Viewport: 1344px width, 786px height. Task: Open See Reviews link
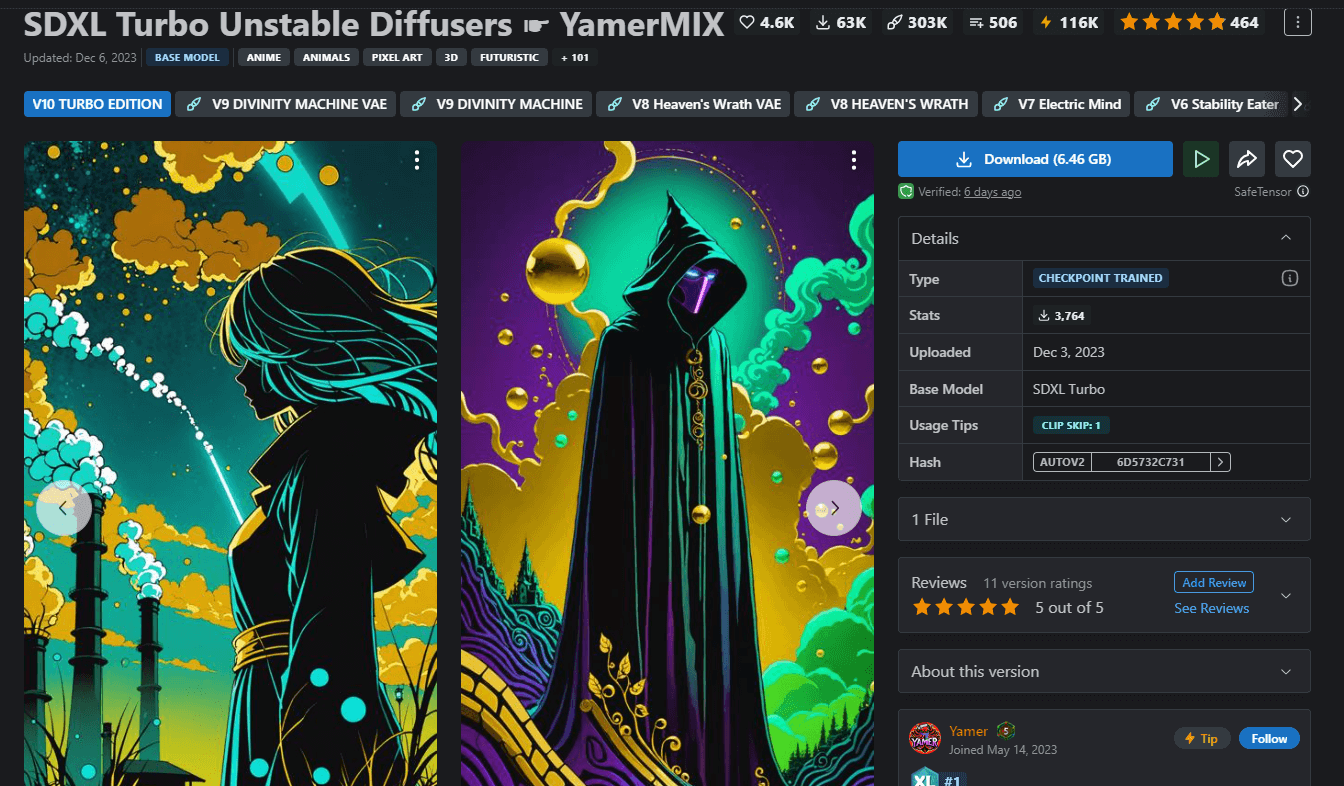(1211, 608)
